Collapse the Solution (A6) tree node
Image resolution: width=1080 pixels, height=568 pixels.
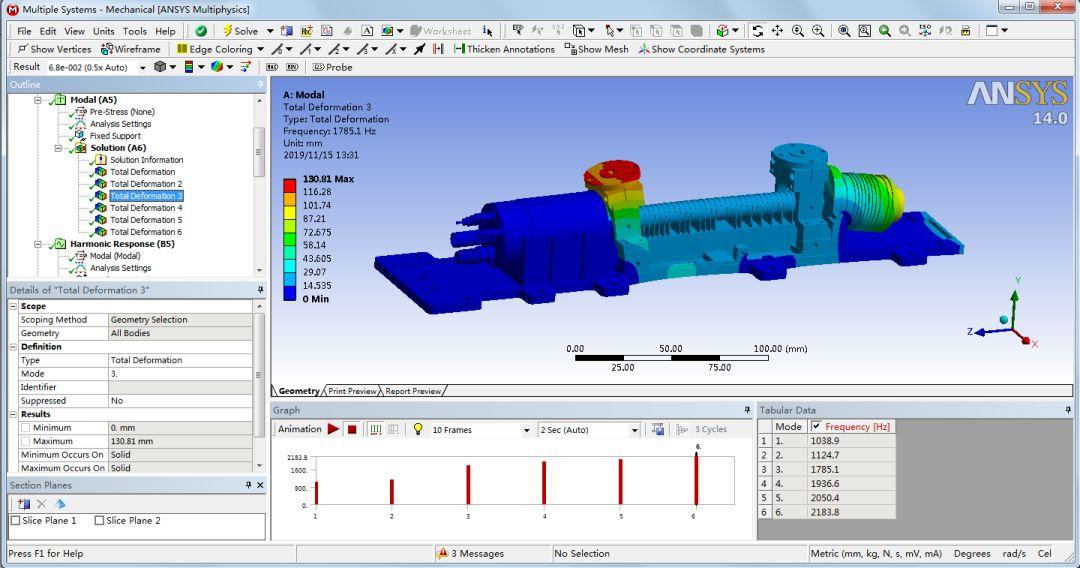(x=59, y=148)
